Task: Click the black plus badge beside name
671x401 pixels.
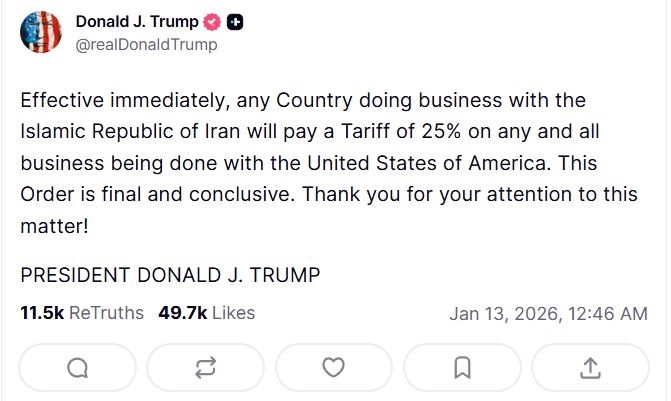Action: pyautogui.click(x=234, y=22)
